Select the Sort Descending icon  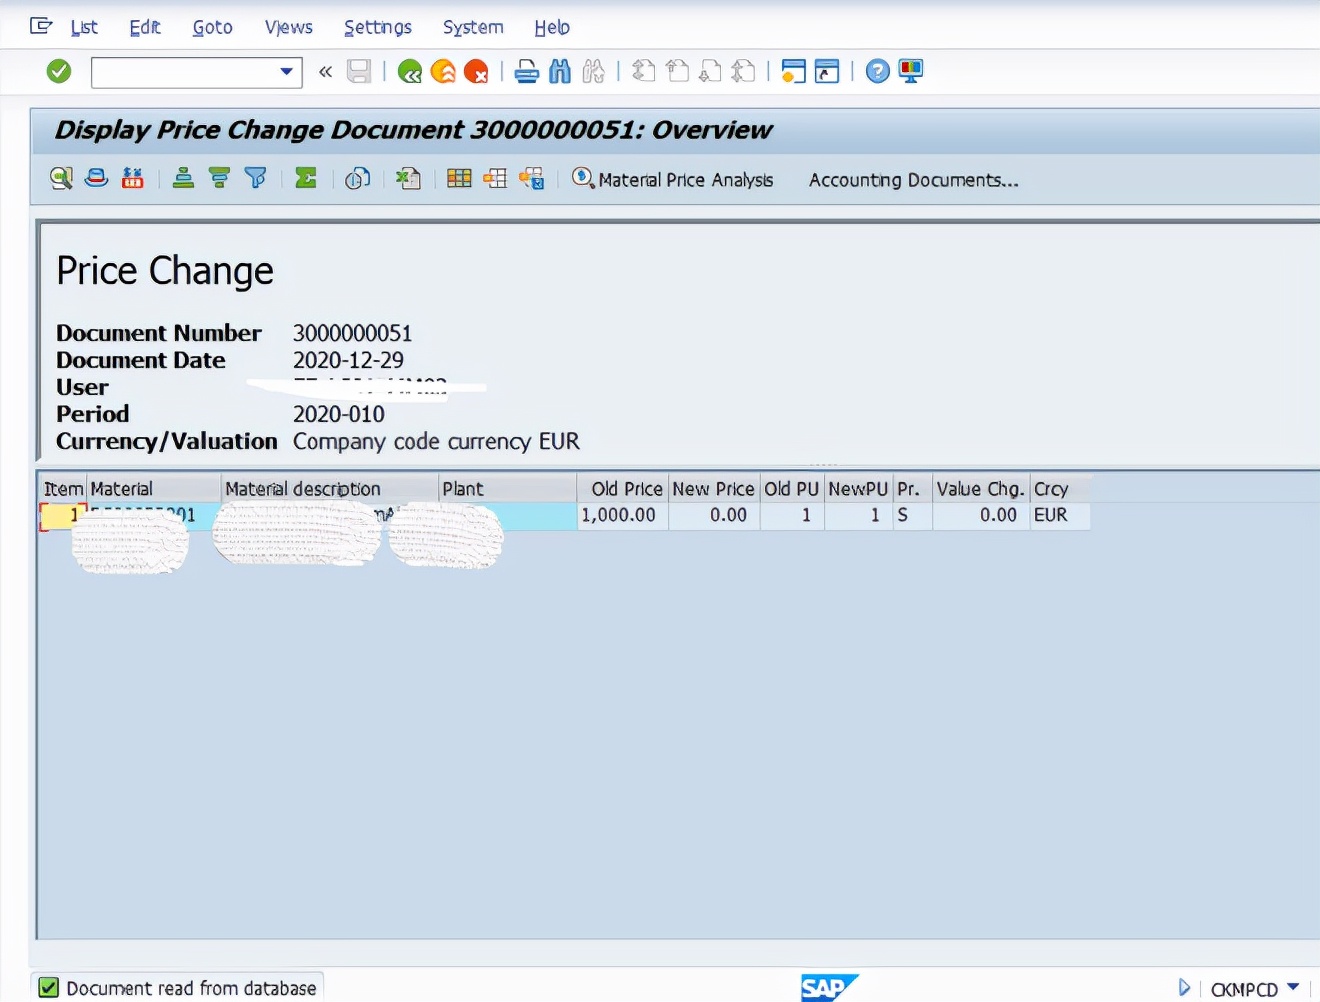point(219,178)
